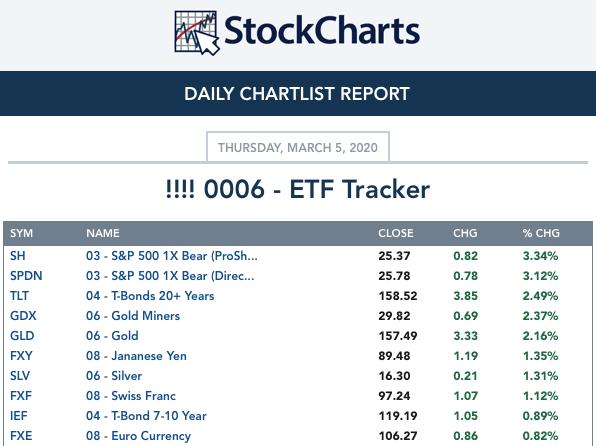596x446 pixels.
Task: Select the SLV ticker
Action: [20, 376]
